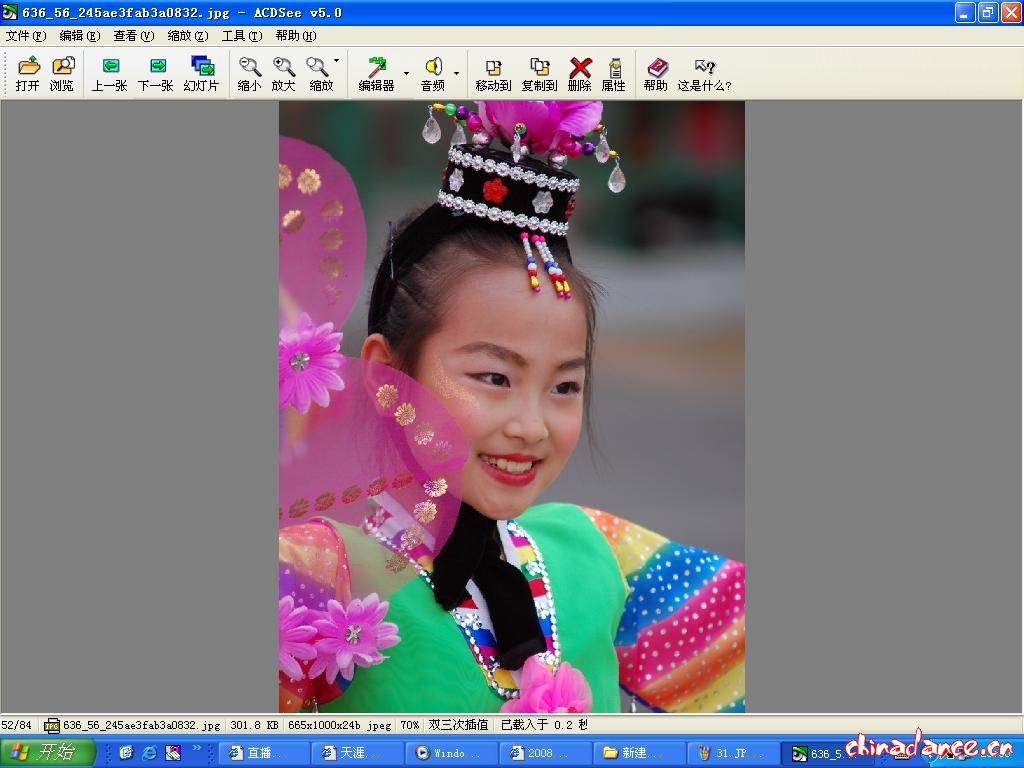Click the 开始 Start button

(x=48, y=752)
